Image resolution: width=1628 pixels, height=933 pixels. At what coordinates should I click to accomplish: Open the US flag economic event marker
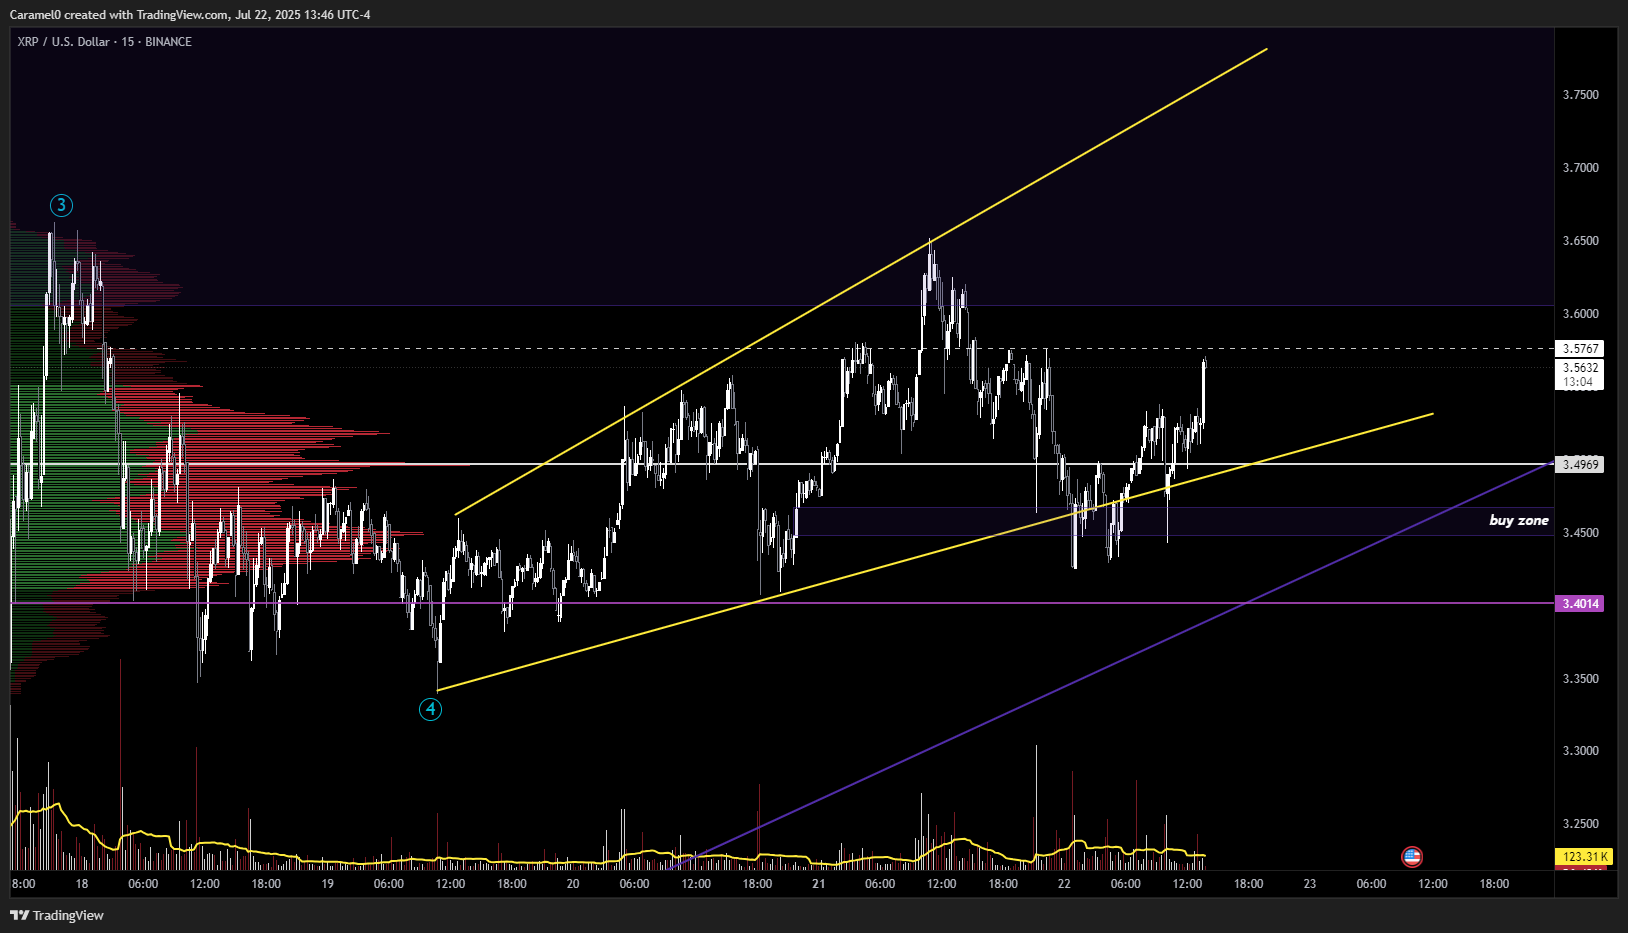pos(1412,856)
